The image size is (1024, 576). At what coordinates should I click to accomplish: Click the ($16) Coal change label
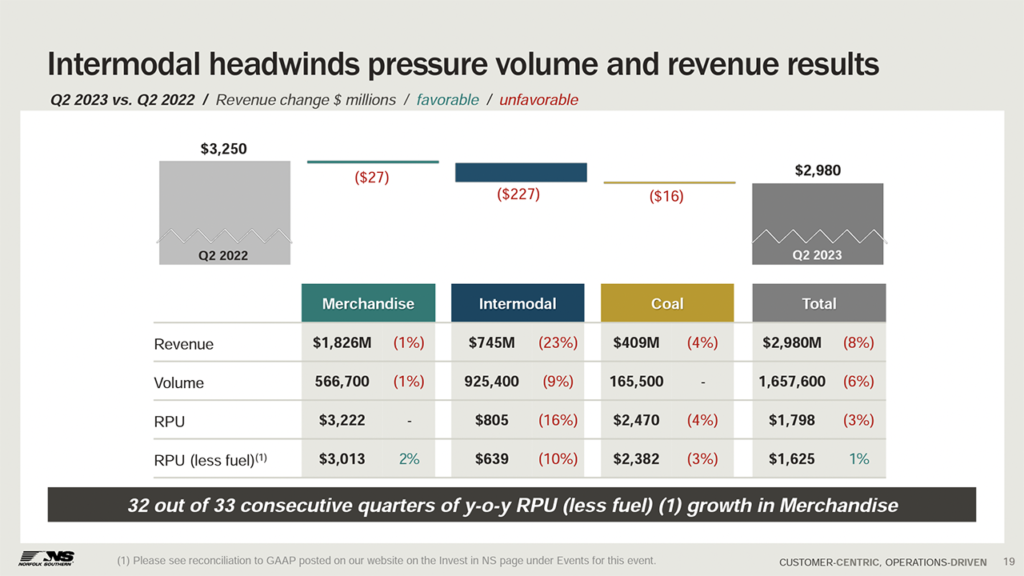pyautogui.click(x=666, y=196)
